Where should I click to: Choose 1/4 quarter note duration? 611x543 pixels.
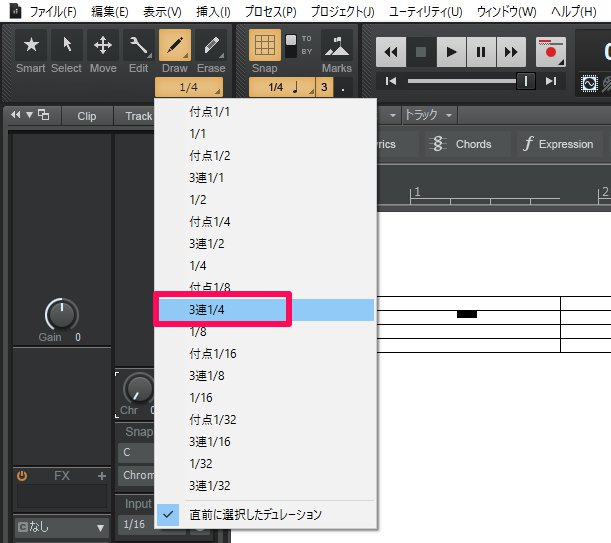click(265, 266)
